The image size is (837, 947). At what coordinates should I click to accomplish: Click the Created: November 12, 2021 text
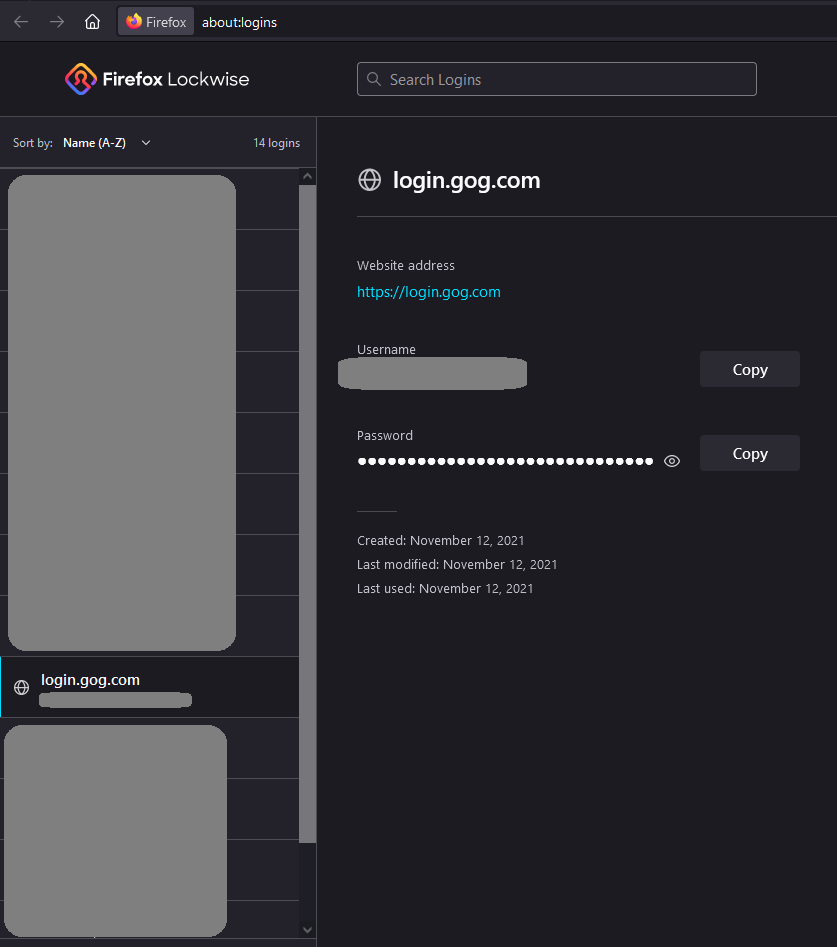(x=440, y=541)
